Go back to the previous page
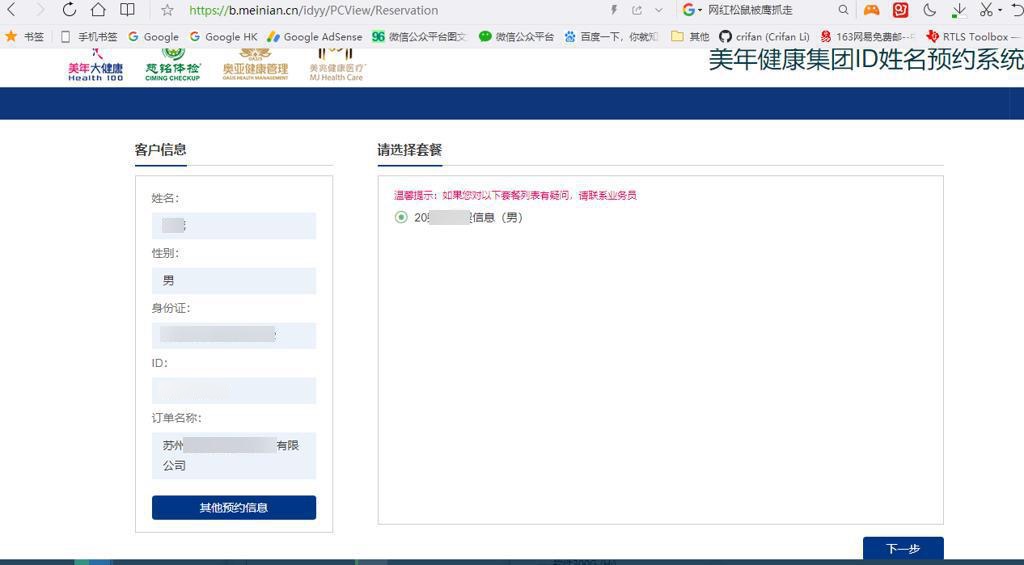Image resolution: width=1024 pixels, height=565 pixels. click(11, 9)
